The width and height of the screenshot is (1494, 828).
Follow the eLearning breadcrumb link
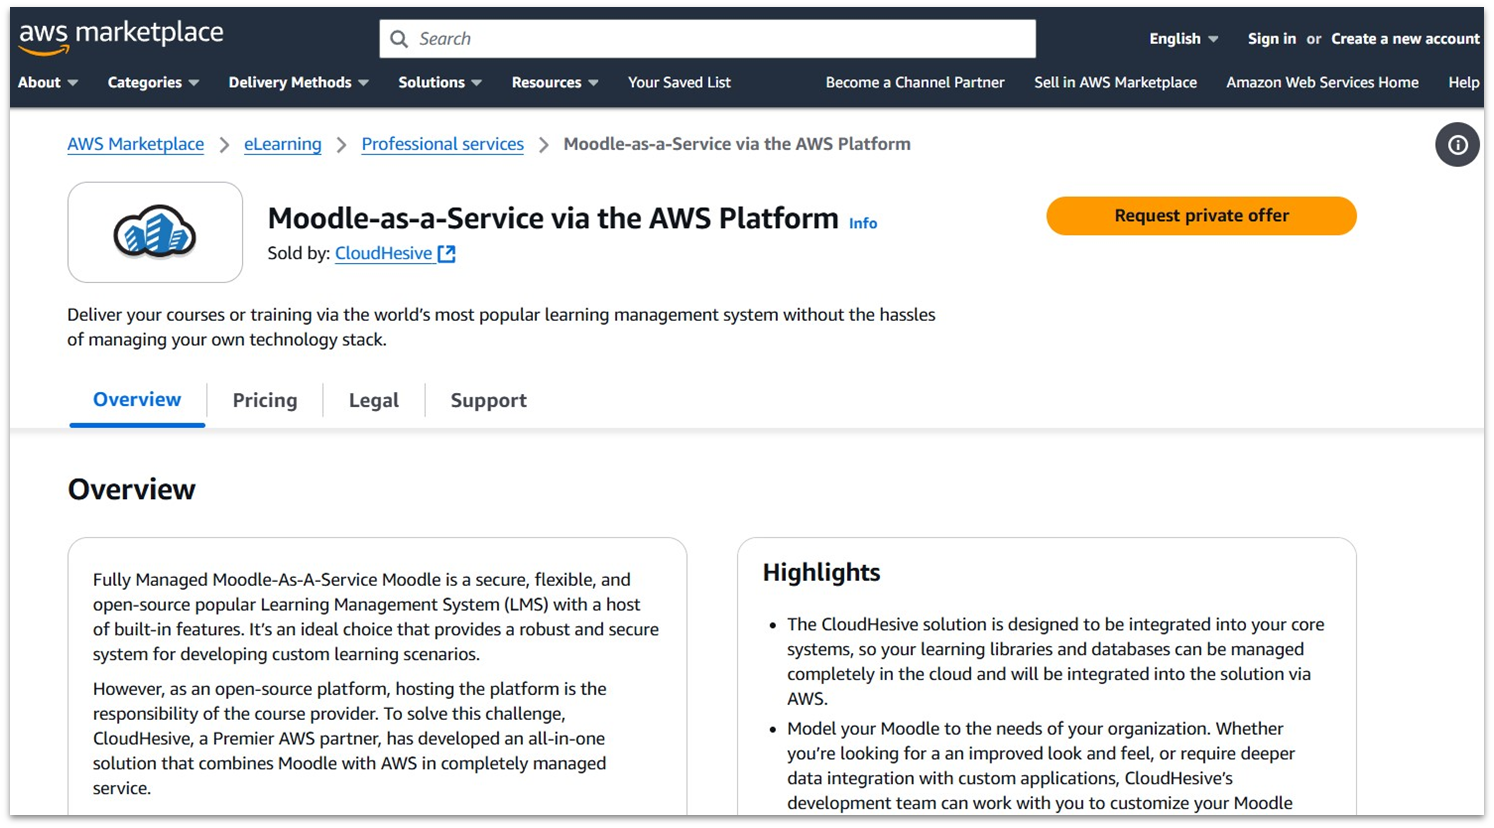click(283, 144)
